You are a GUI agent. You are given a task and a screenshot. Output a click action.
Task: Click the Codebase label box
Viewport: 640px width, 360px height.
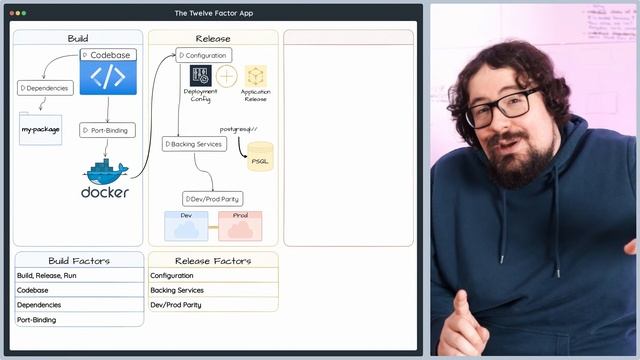click(x=108, y=55)
